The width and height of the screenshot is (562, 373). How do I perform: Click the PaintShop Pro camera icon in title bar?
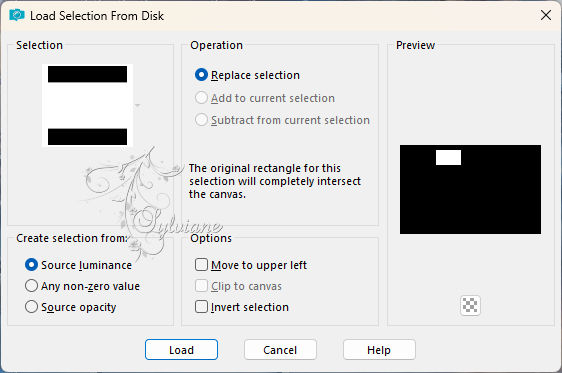(17, 15)
